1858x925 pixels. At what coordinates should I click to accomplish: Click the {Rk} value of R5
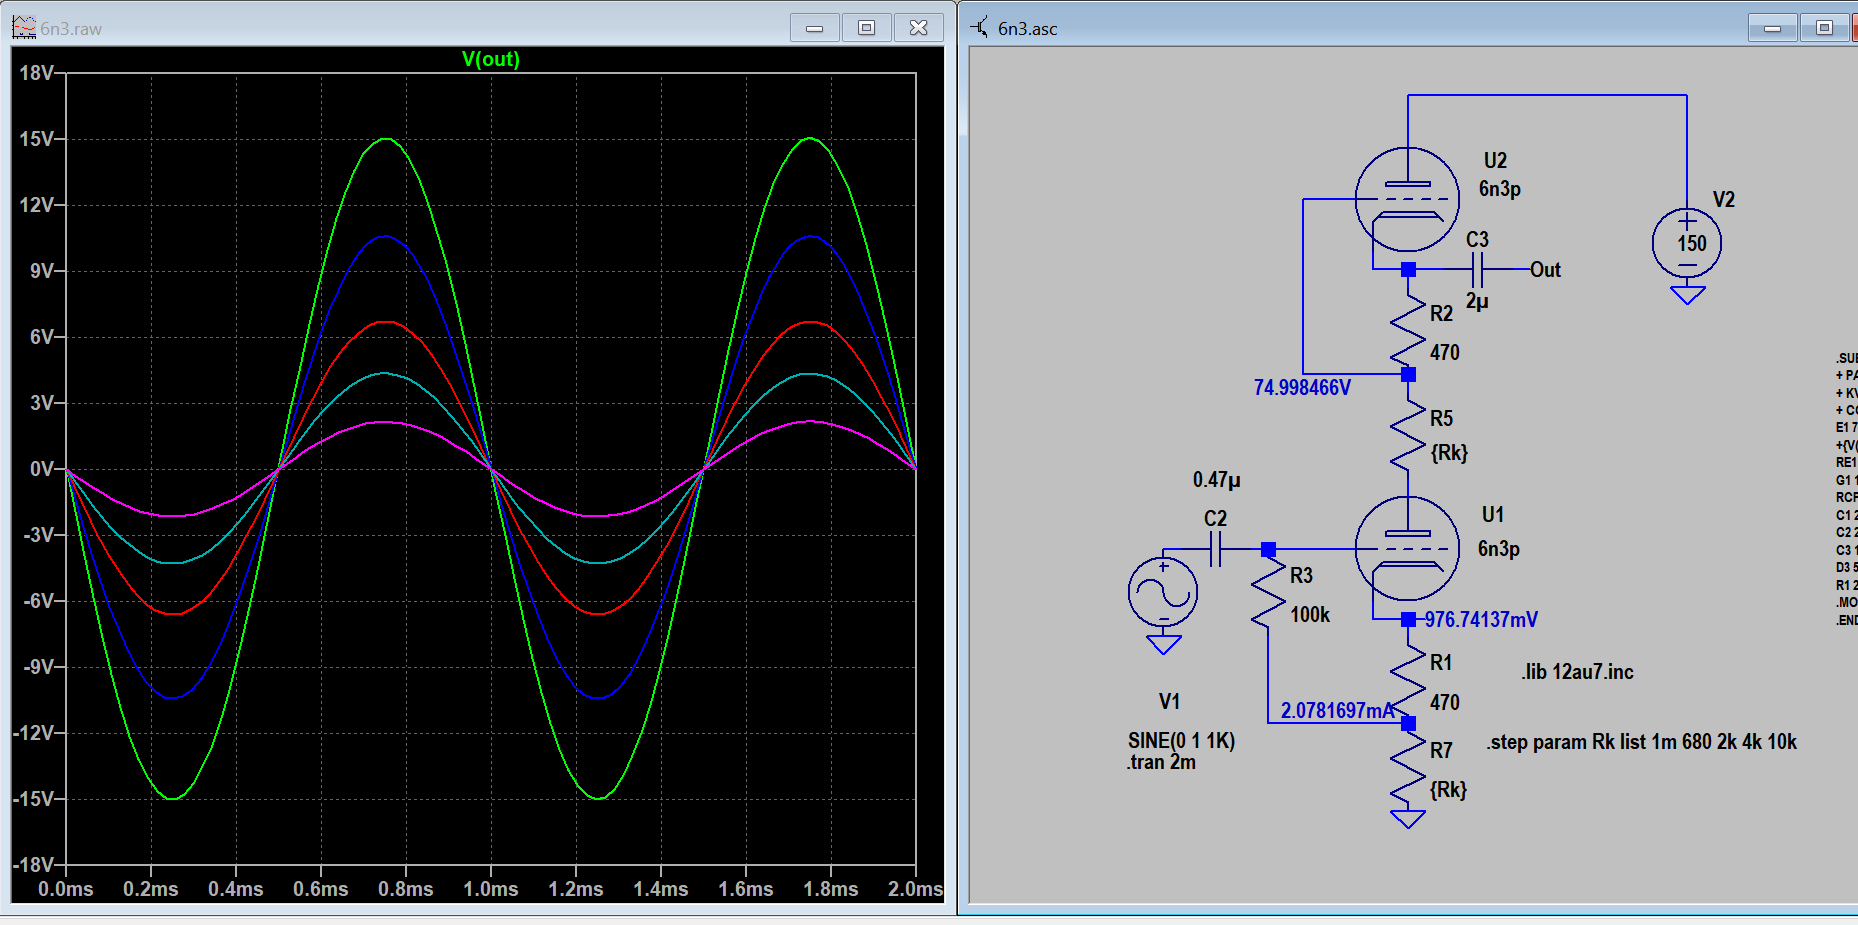(1449, 453)
